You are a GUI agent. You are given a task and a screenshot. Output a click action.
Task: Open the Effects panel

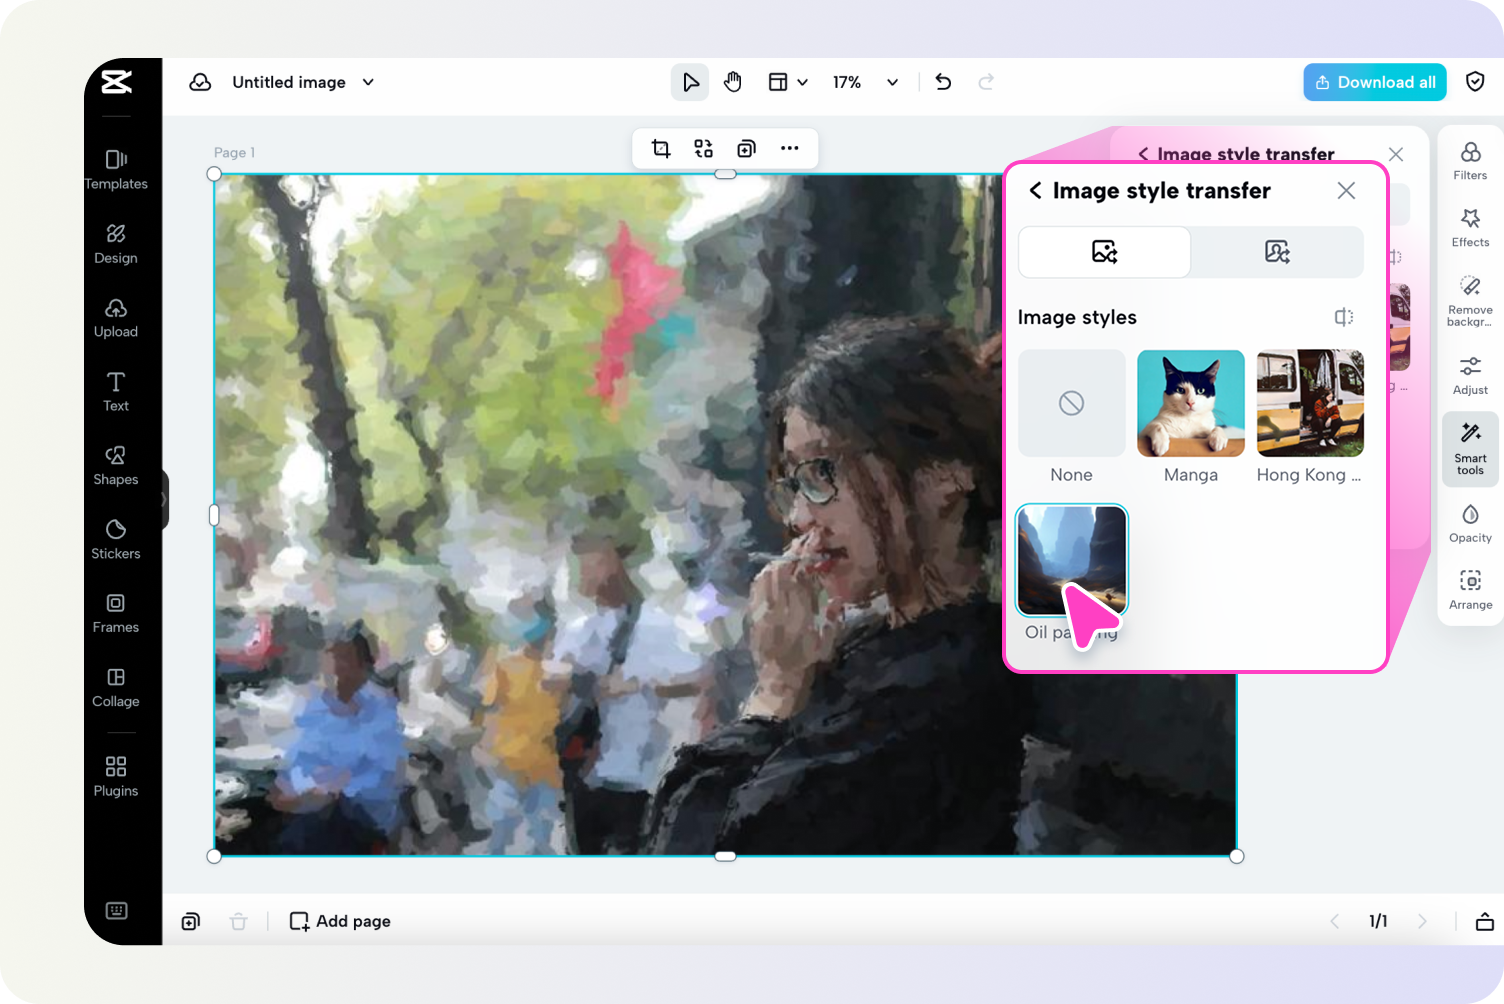1470,227
